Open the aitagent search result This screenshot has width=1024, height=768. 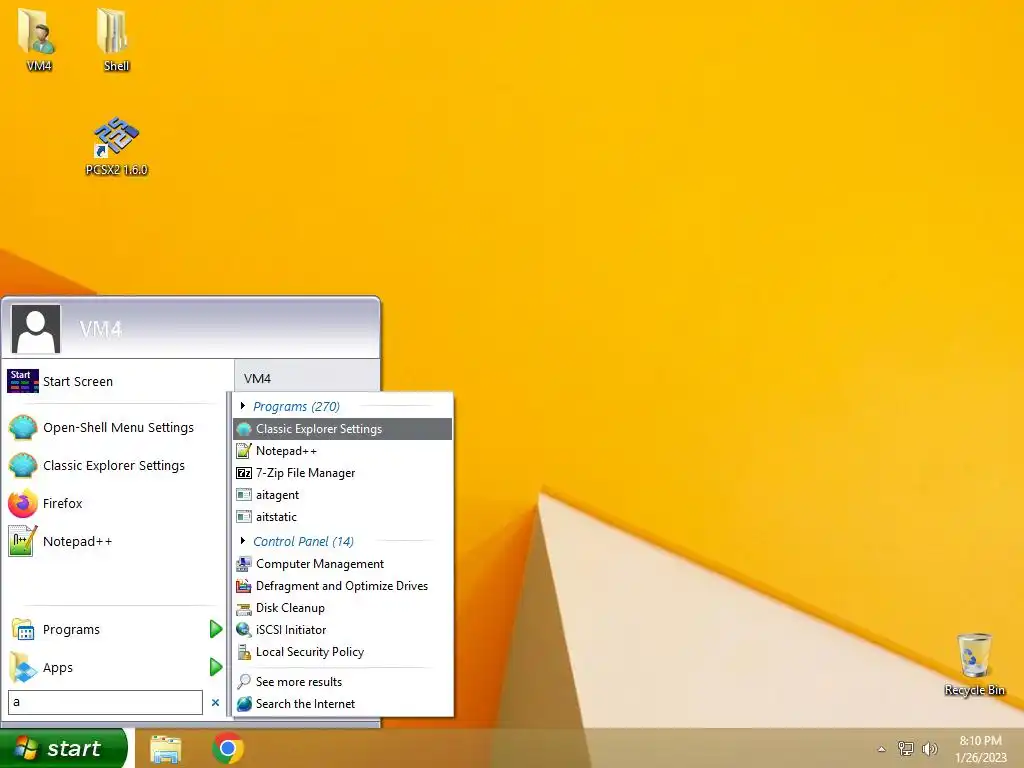click(343, 495)
